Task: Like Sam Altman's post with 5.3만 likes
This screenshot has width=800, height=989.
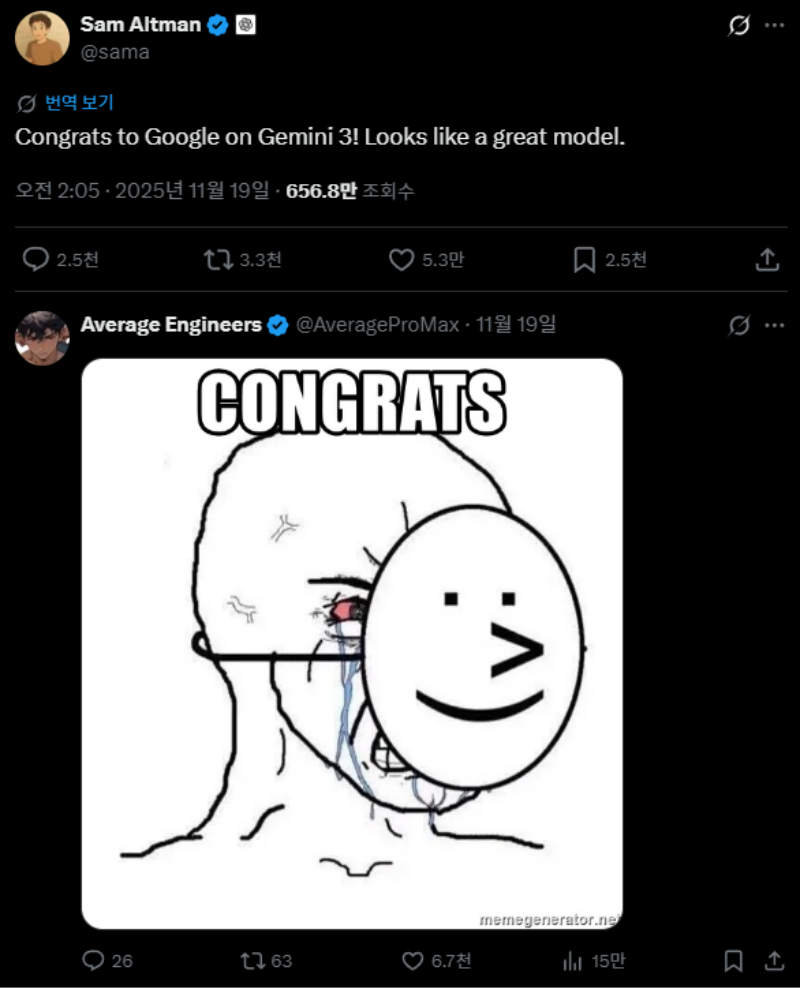Action: tap(401, 260)
